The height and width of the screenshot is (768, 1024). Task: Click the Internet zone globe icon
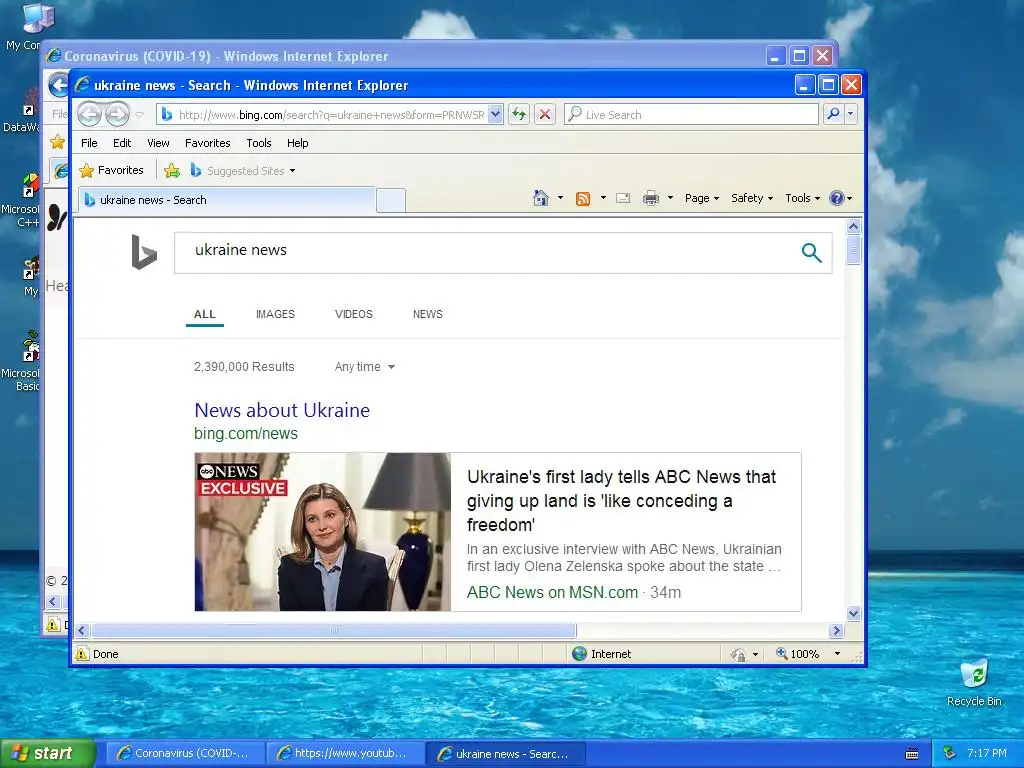579,654
